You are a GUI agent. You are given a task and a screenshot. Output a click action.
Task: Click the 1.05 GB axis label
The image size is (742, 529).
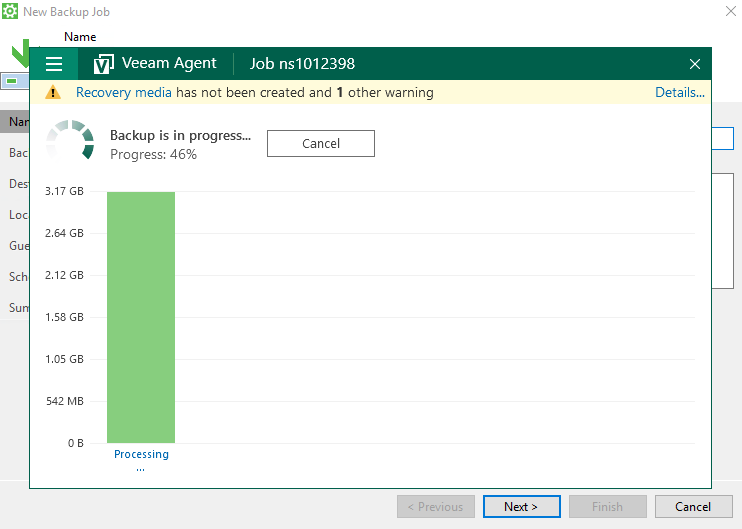coord(64,359)
